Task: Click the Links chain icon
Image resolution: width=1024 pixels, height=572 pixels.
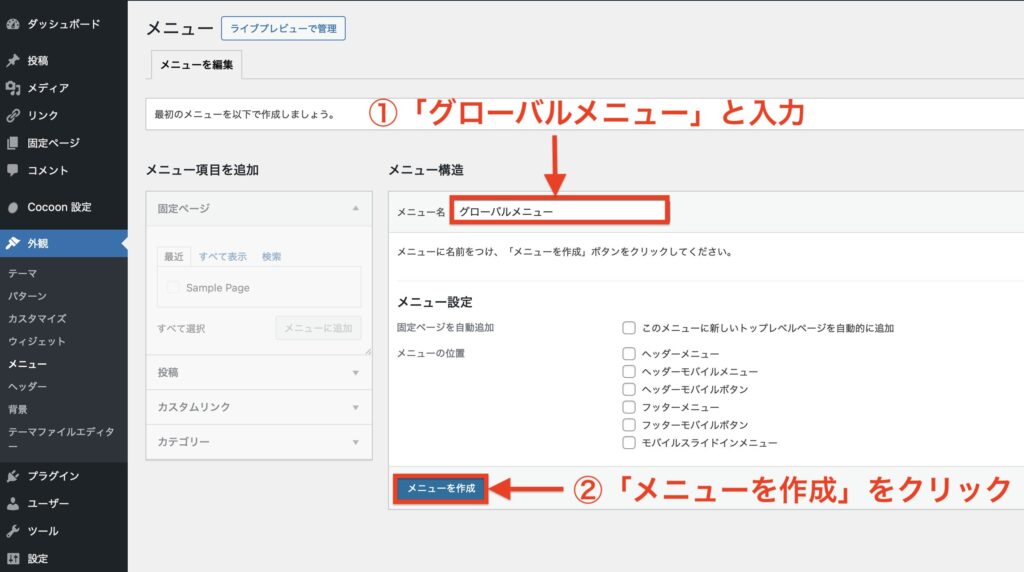Action: click(13, 115)
